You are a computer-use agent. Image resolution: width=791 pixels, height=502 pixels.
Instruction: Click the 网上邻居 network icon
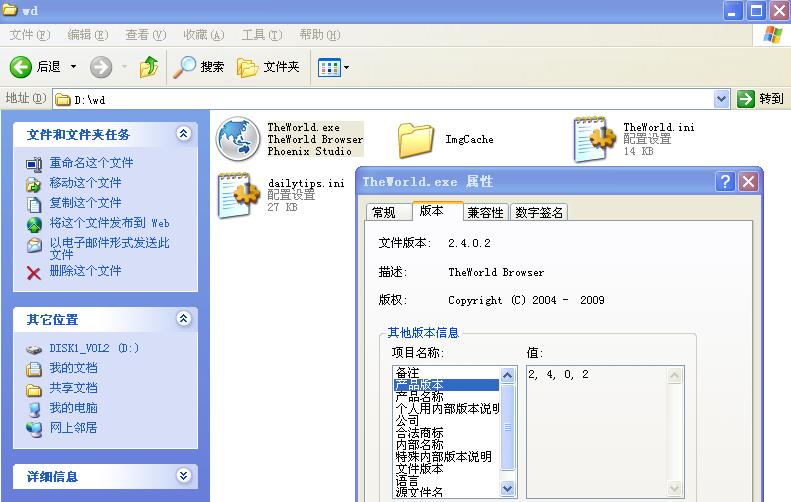click(x=34, y=429)
